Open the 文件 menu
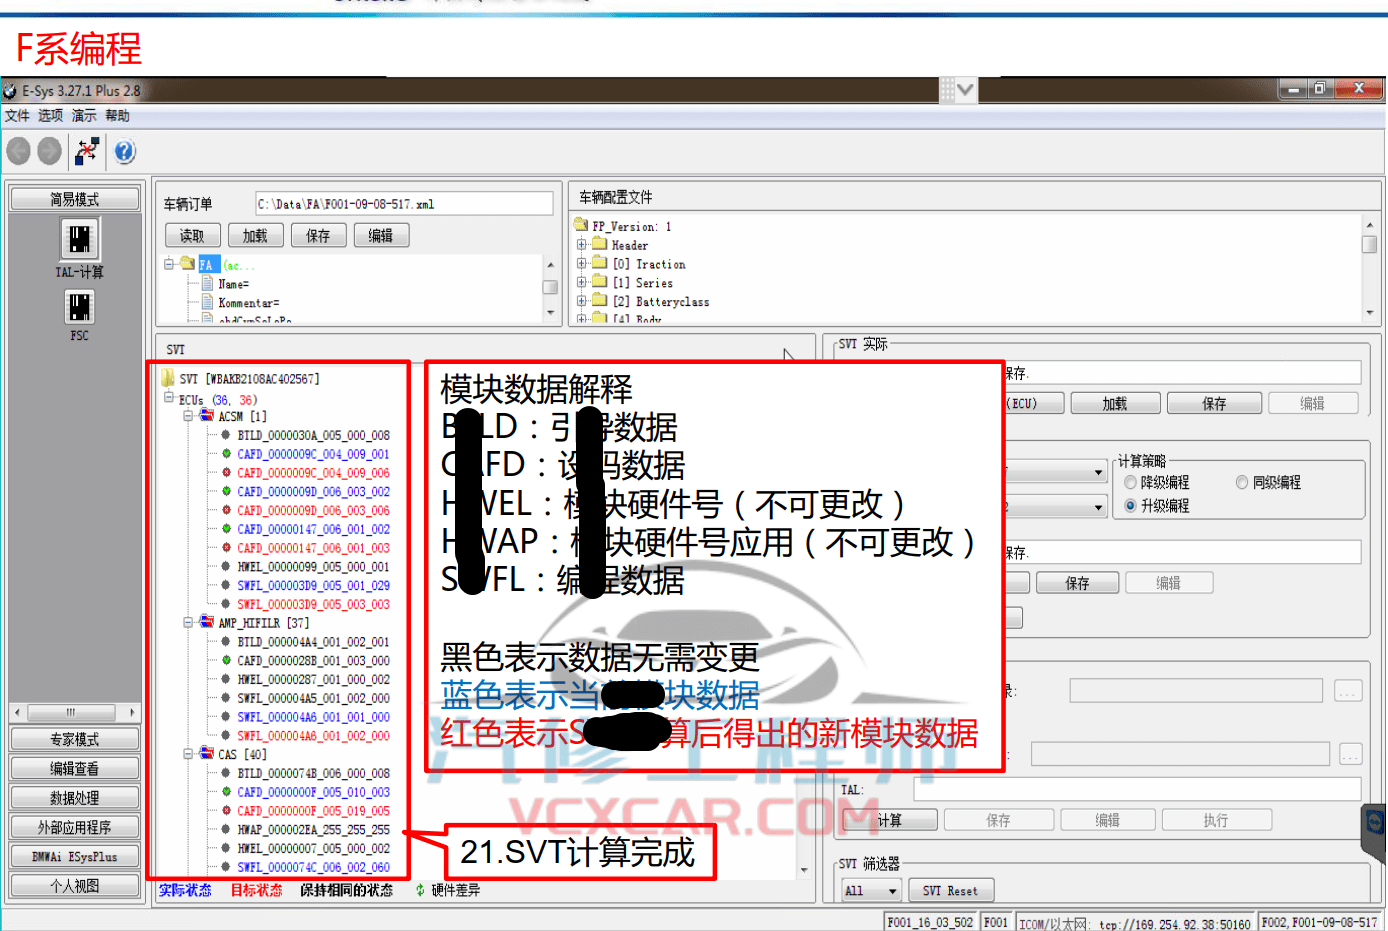The width and height of the screenshot is (1388, 931). click(16, 115)
